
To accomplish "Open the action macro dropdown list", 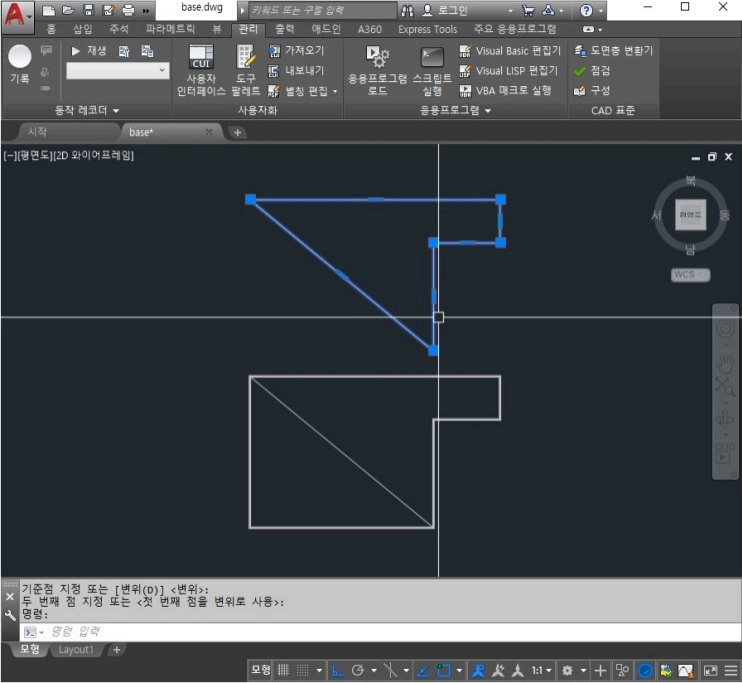I will tap(118, 71).
